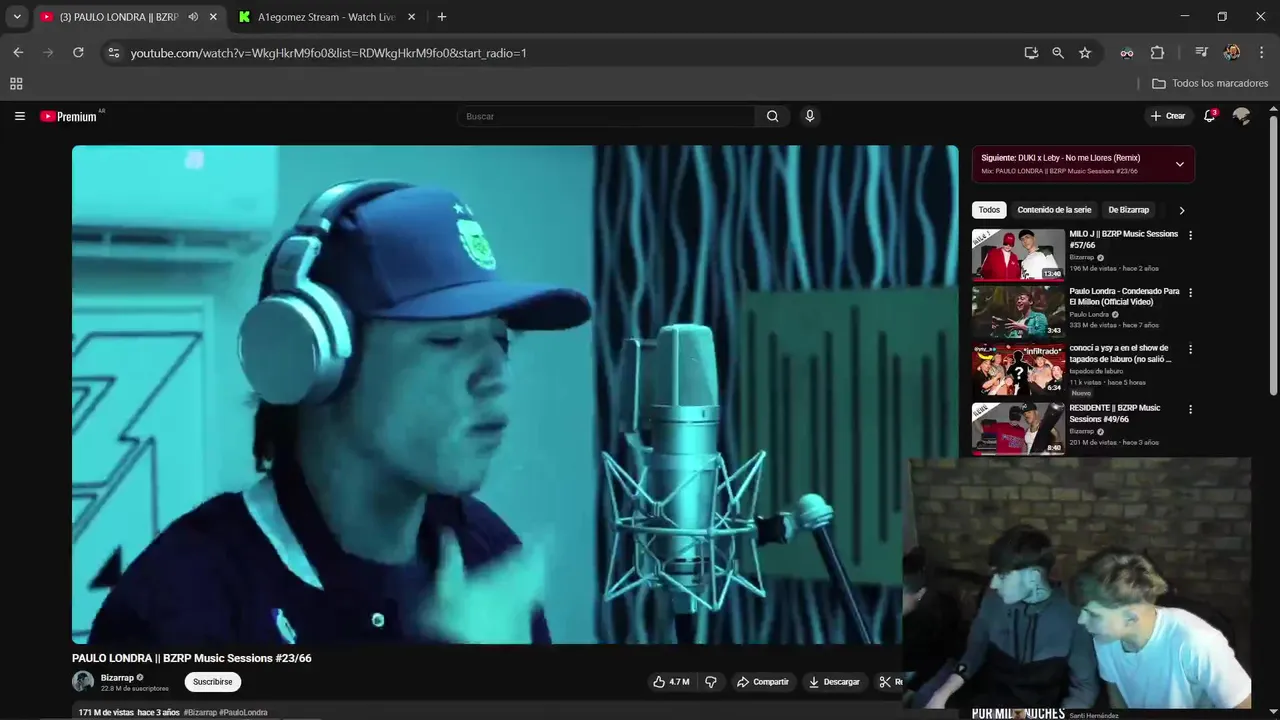Viewport: 1280px width, 720px height.
Task: Click the Crear button
Action: tap(1167, 116)
